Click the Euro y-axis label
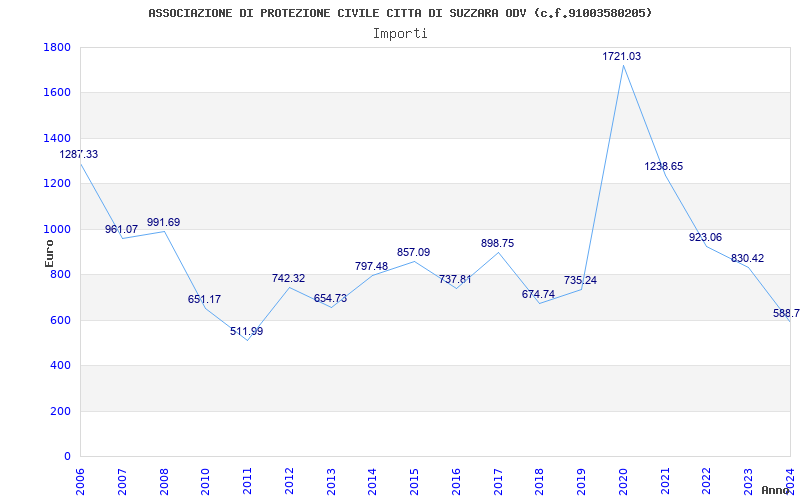The width and height of the screenshot is (800, 500). 49,253
